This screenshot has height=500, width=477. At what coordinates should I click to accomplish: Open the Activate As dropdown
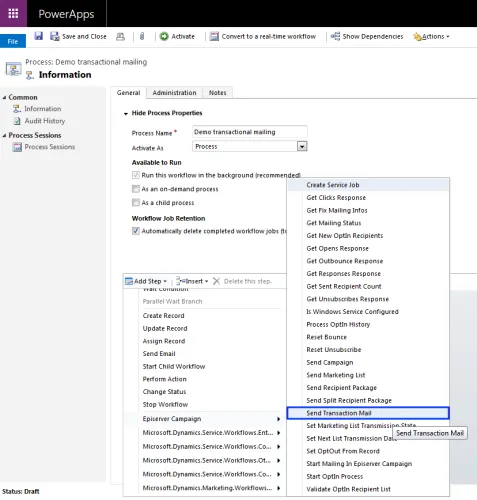point(302,146)
